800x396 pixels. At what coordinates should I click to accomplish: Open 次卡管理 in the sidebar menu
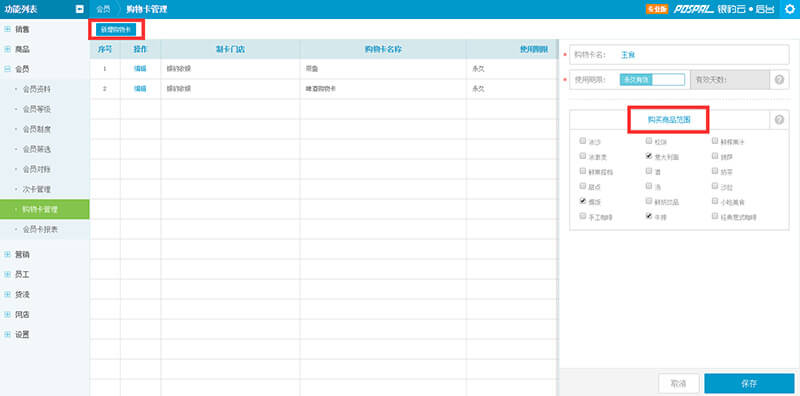tap(37, 189)
